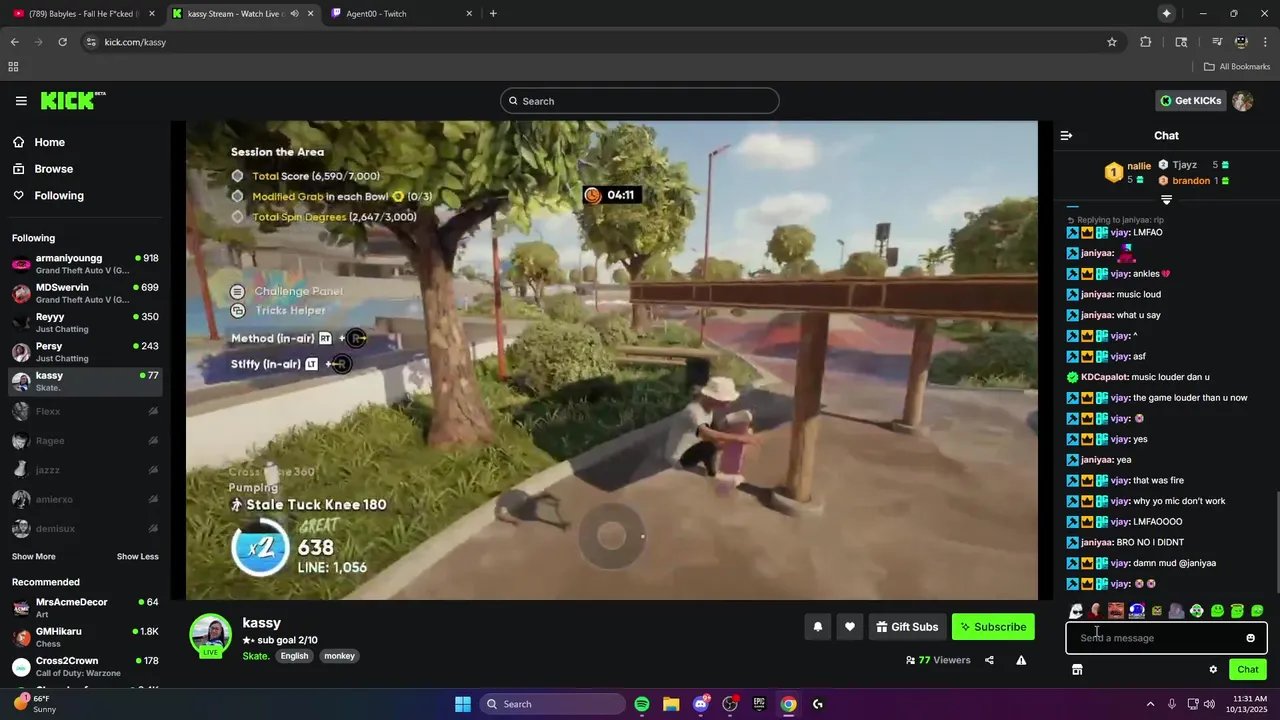Screen dimensions: 1280x720
Task: Open Cross2Crown recommended channel
Action: click(x=85, y=667)
